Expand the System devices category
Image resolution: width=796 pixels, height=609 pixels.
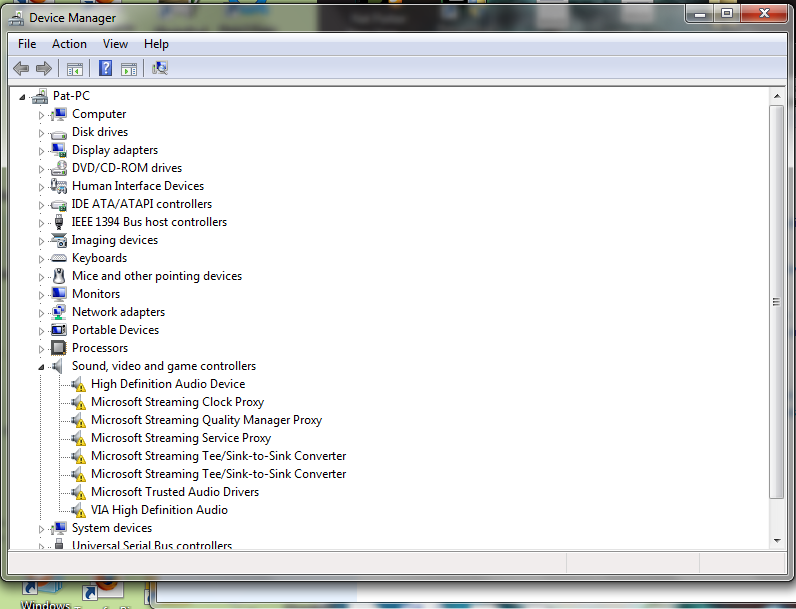coord(41,529)
